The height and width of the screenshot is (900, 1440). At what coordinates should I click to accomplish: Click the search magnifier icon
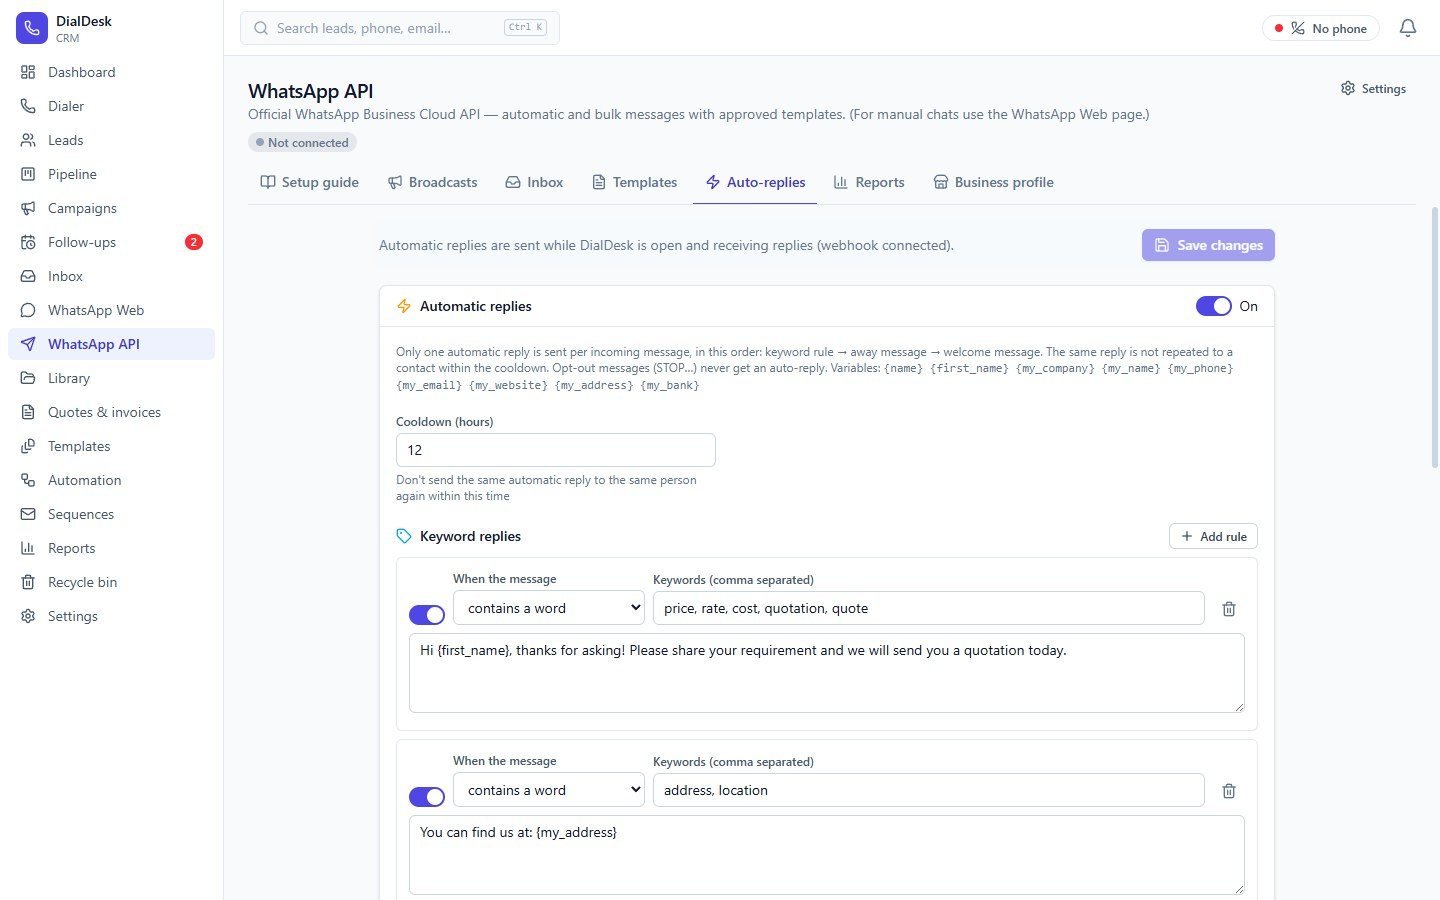261,28
